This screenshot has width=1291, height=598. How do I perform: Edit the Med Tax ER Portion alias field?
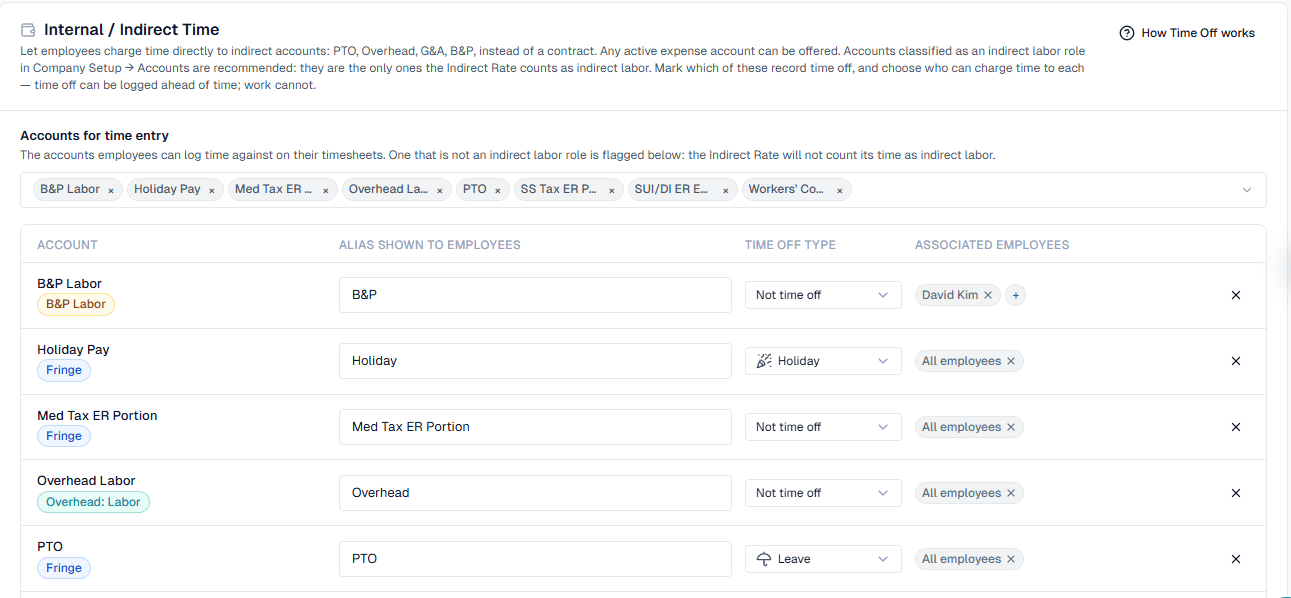pos(535,427)
